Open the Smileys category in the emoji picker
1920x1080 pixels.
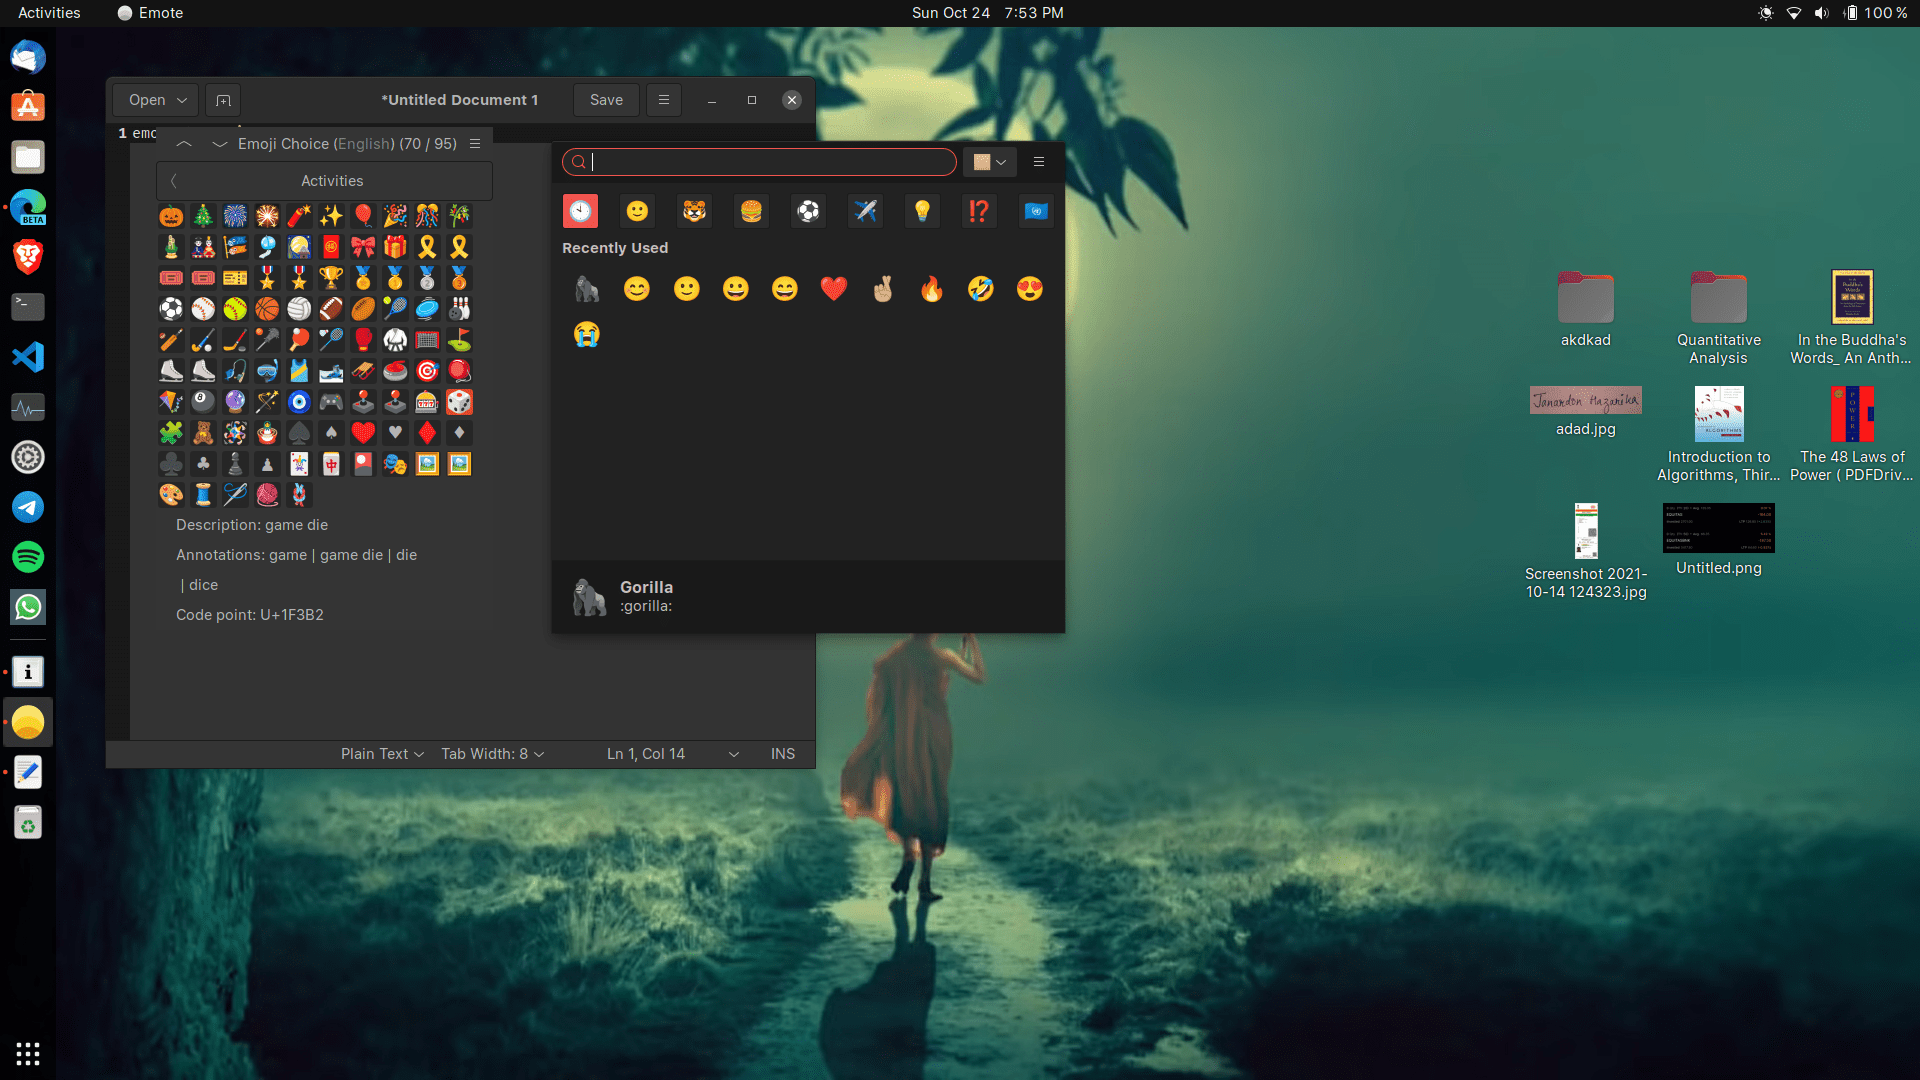coord(637,211)
